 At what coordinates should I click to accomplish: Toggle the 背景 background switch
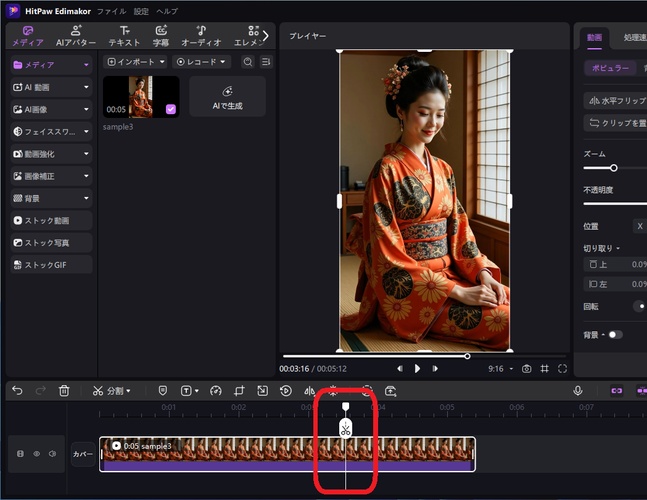[615, 335]
